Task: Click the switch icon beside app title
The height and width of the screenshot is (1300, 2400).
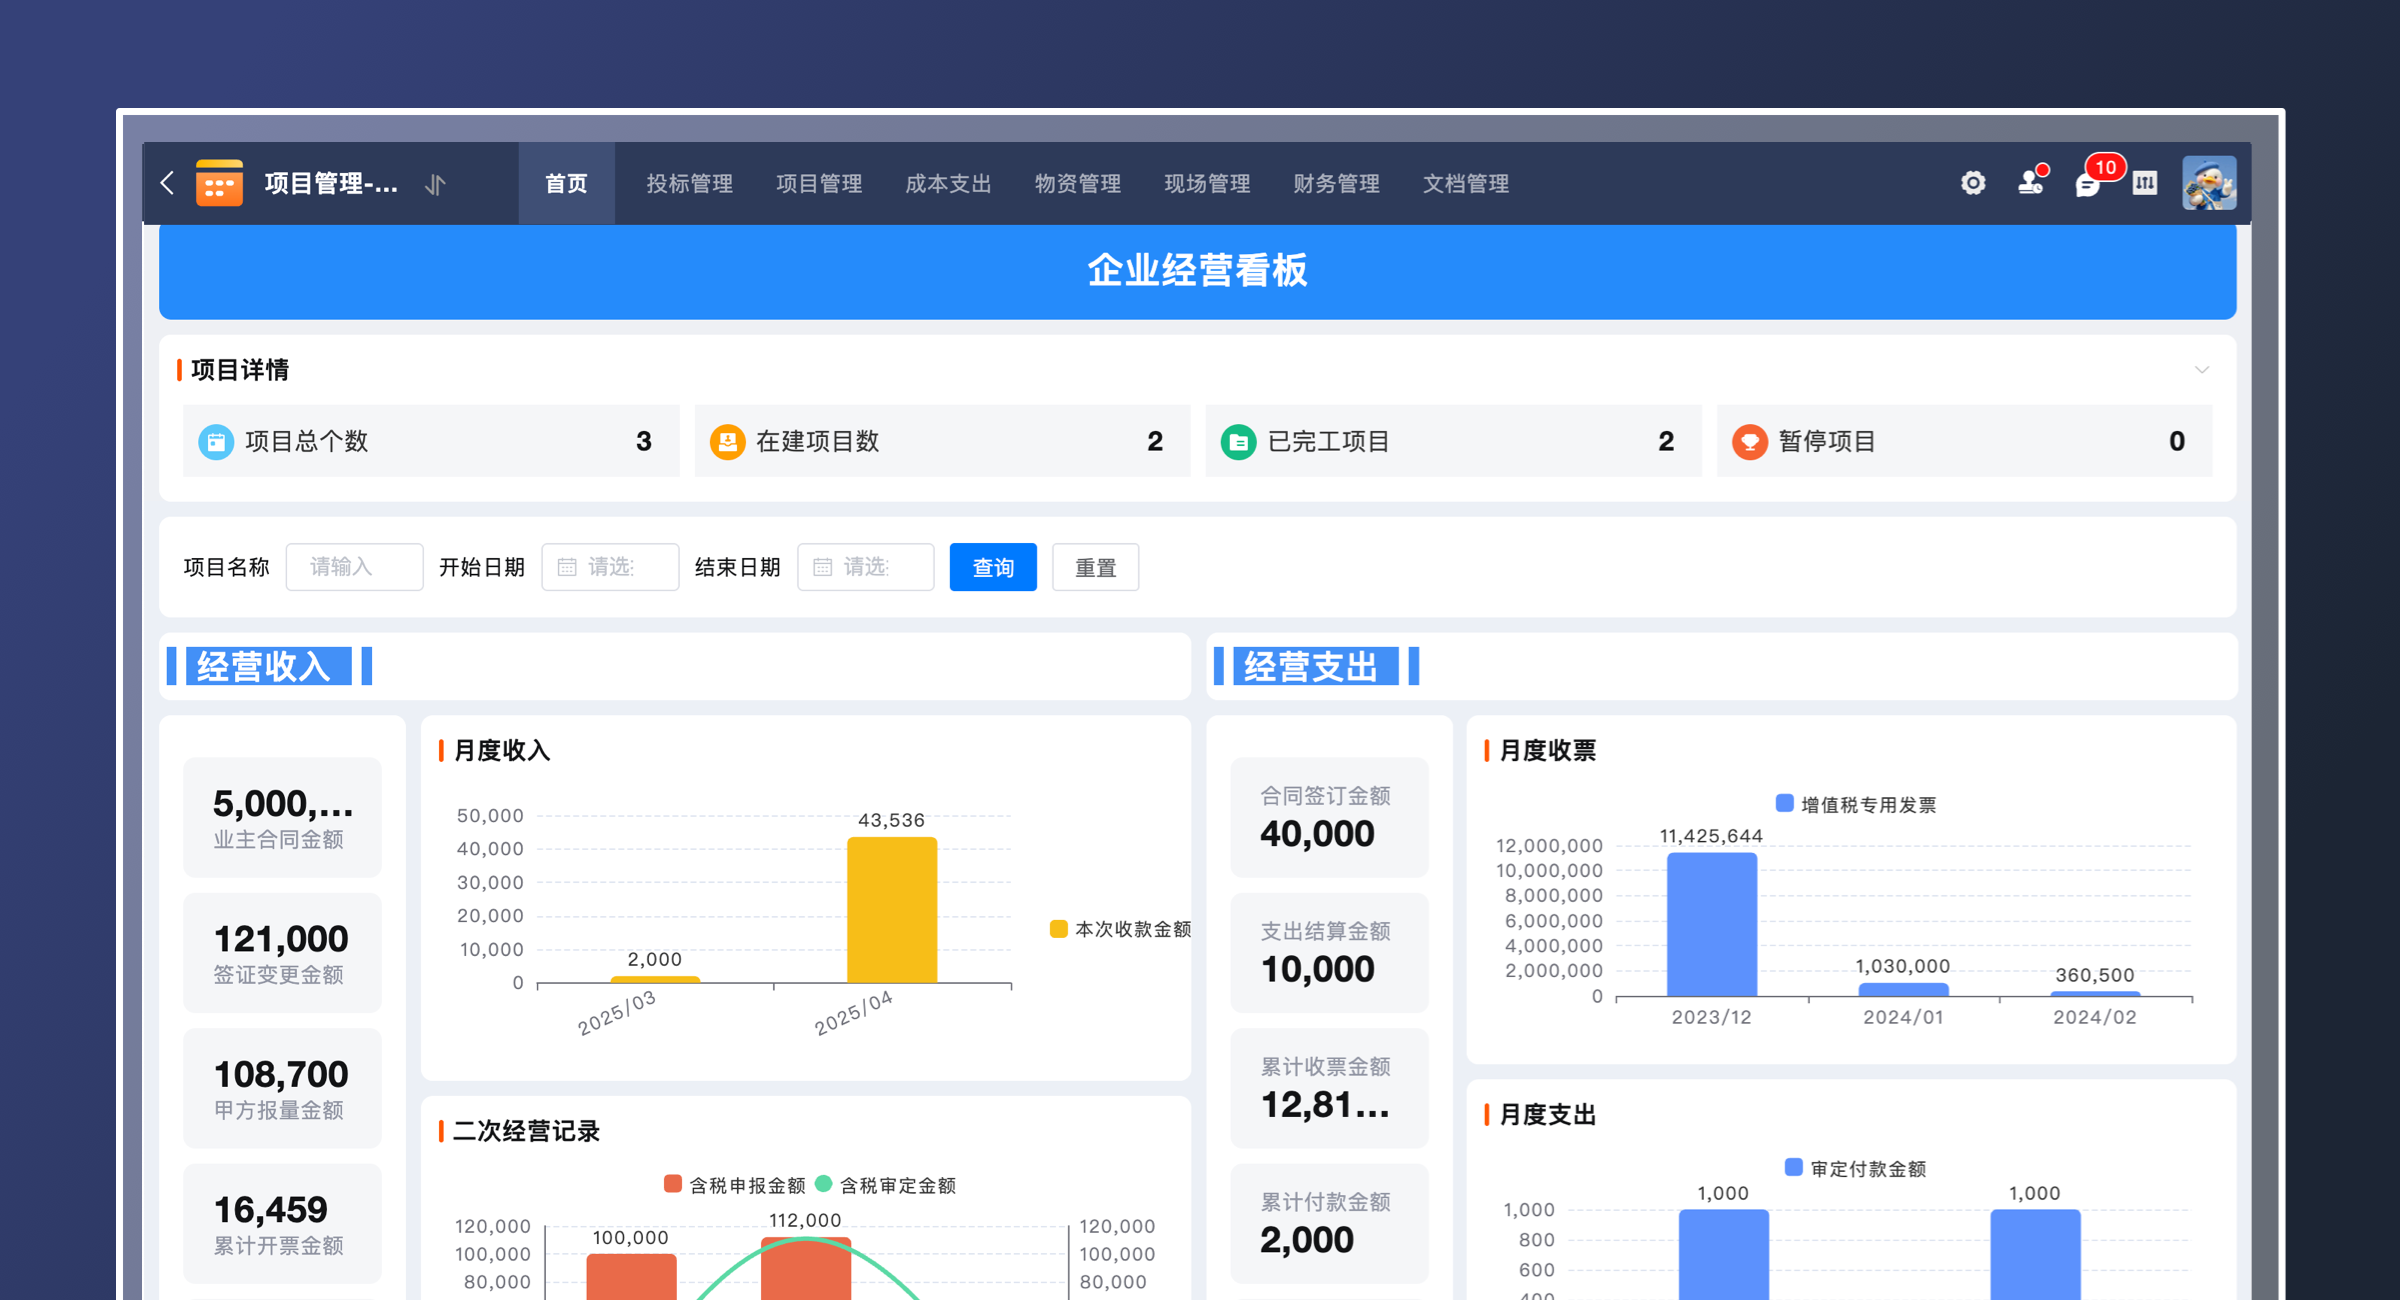Action: (x=436, y=184)
